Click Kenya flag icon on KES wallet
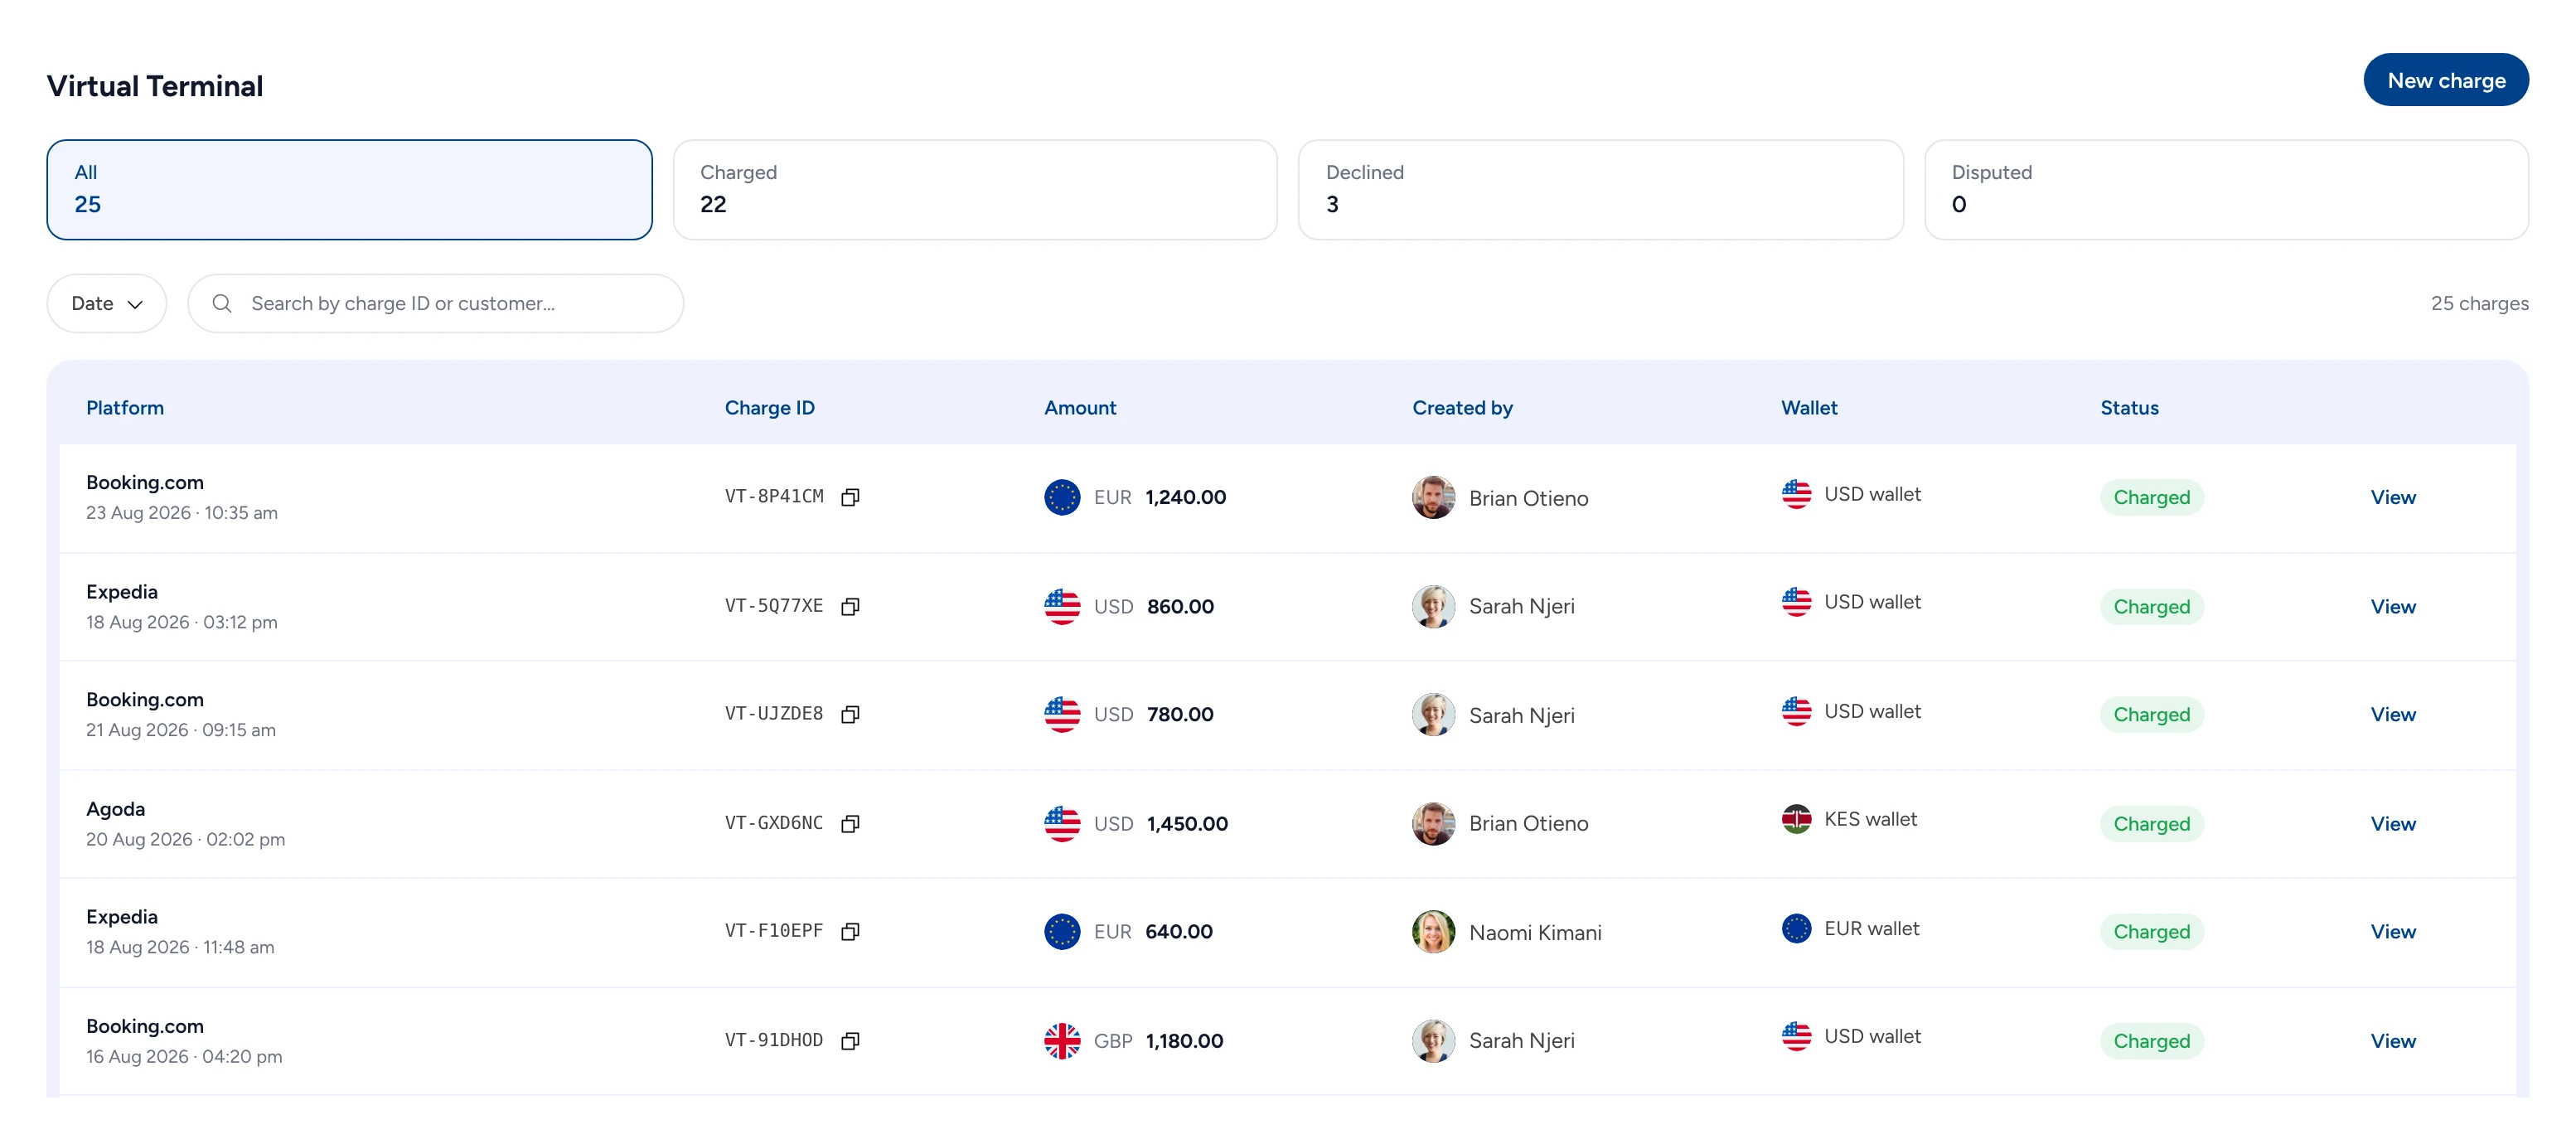Image resolution: width=2576 pixels, height=1144 pixels. pos(1796,819)
